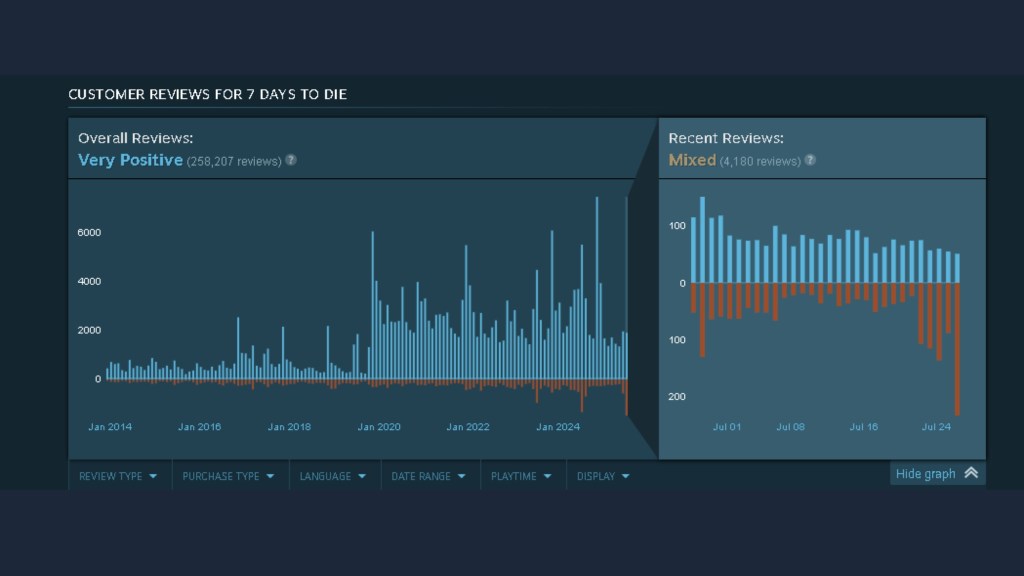Screen dimensions: 1024x576
Task: Click the 'Overall Reviews:' heading
Action: [x=136, y=138]
